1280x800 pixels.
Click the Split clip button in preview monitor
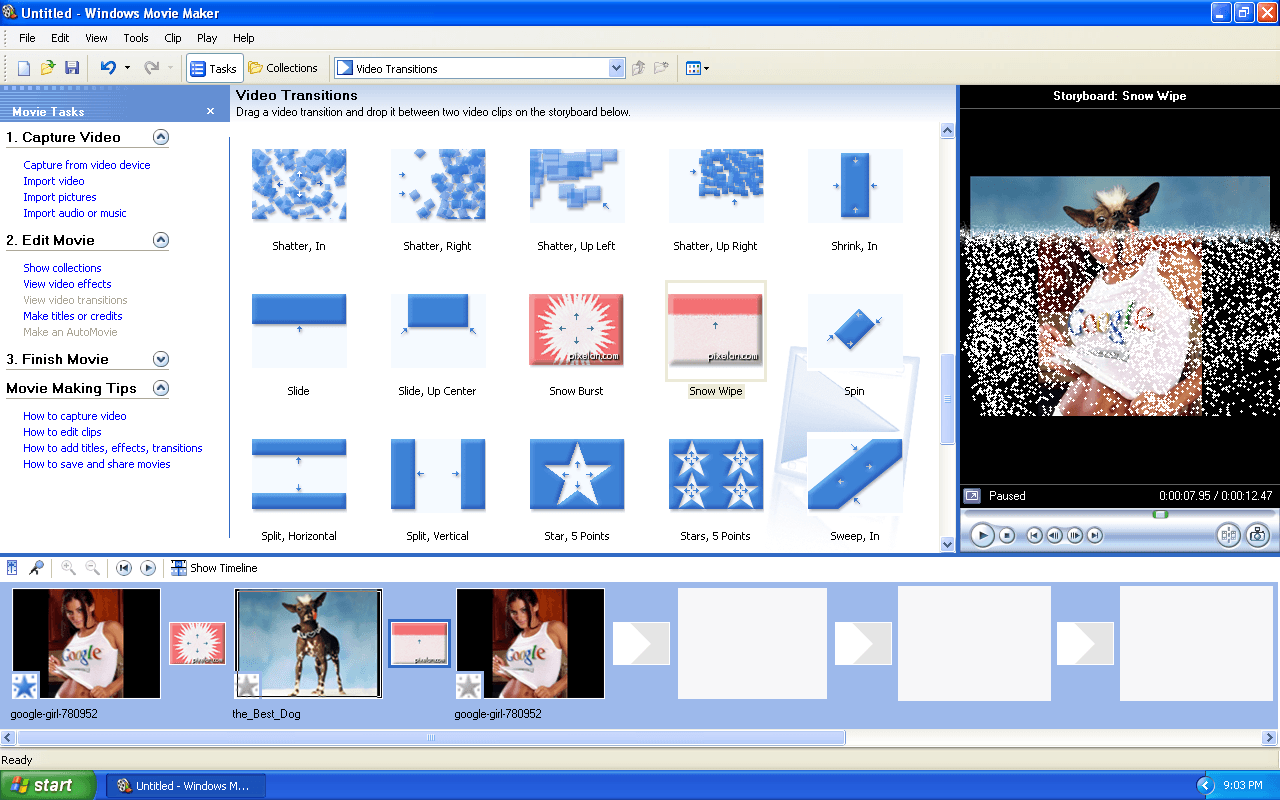coord(1228,535)
